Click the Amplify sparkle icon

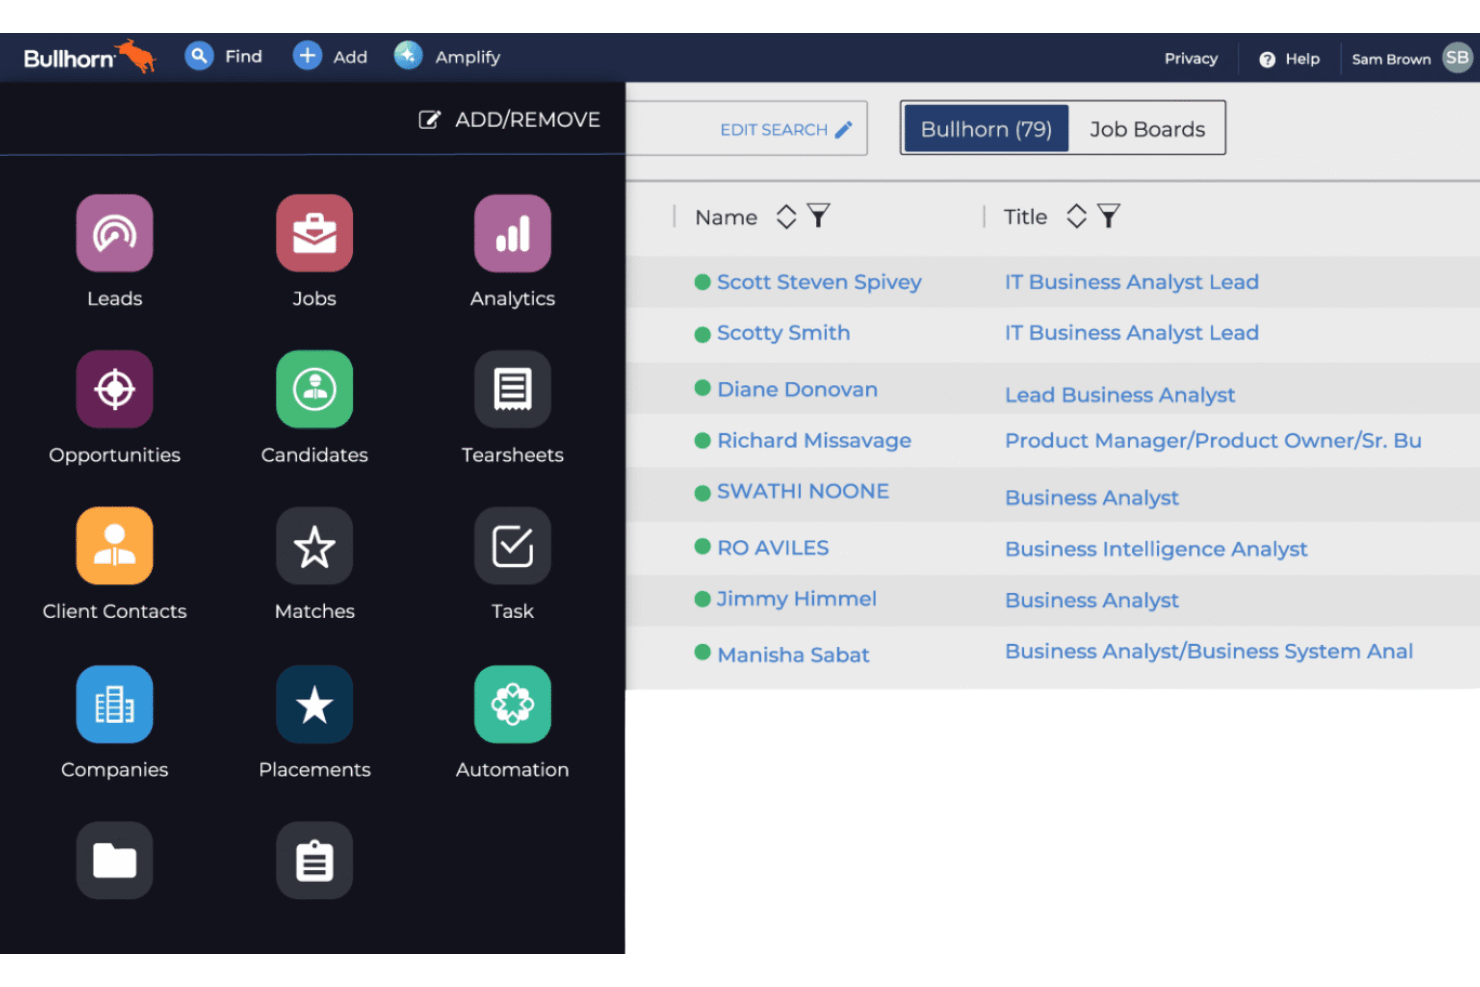coord(407,56)
